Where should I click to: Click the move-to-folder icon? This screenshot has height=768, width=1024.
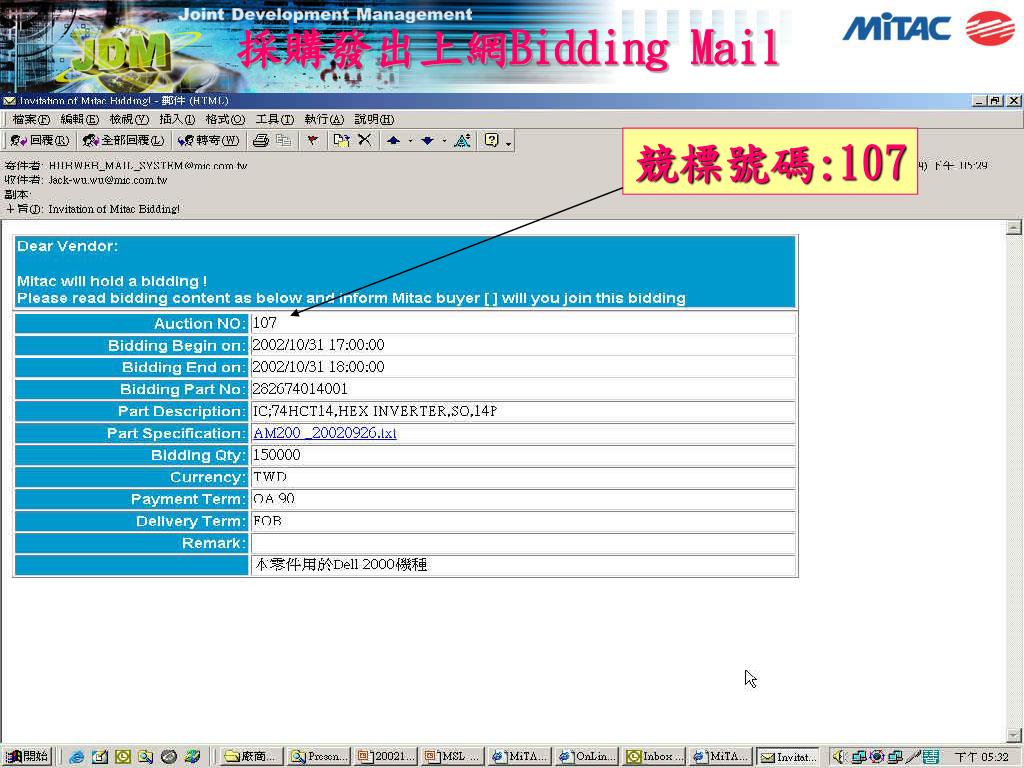(x=340, y=140)
